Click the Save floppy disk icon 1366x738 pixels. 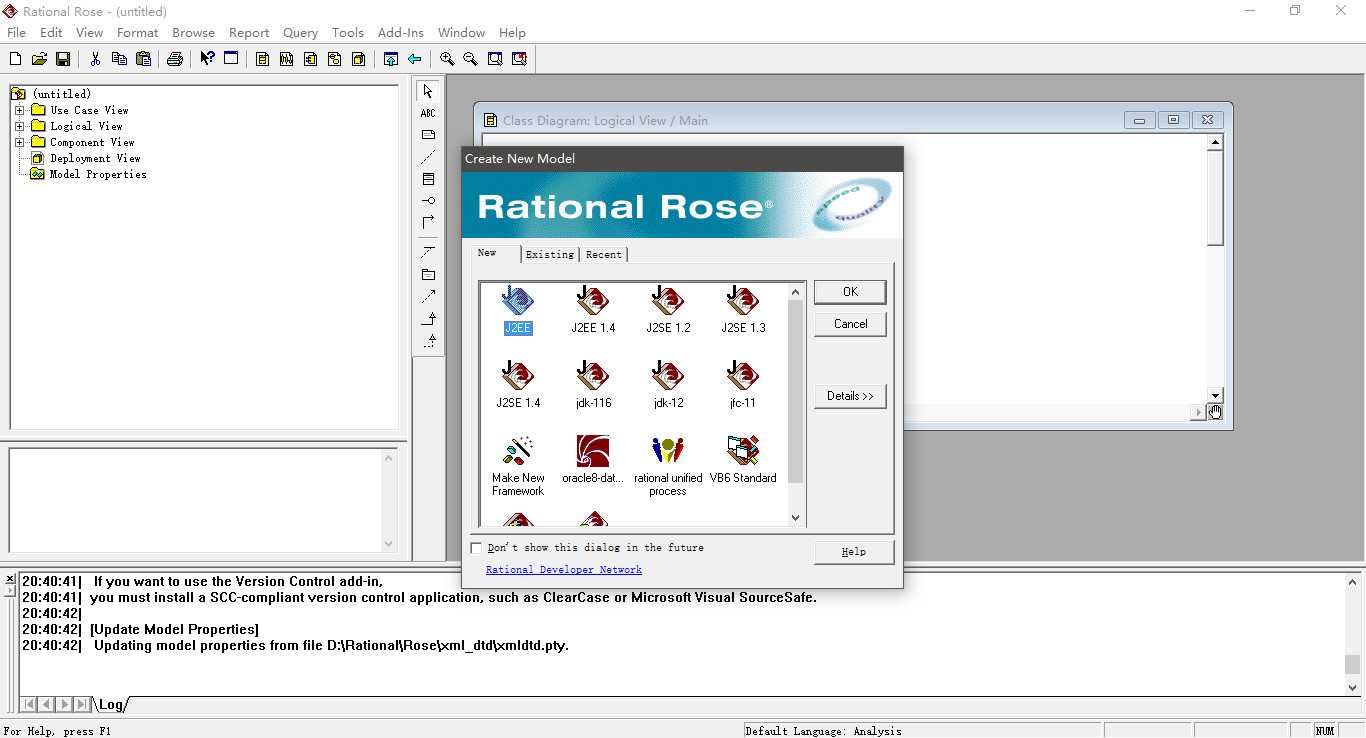point(63,59)
